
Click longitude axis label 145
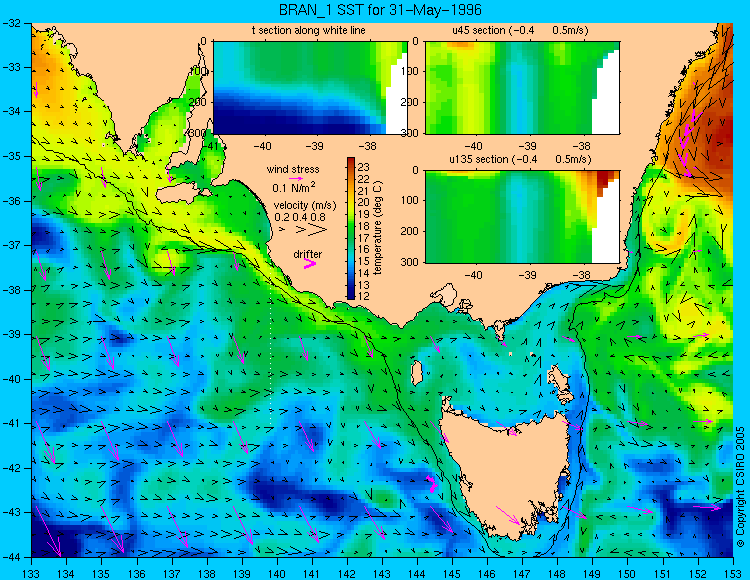(x=452, y=573)
